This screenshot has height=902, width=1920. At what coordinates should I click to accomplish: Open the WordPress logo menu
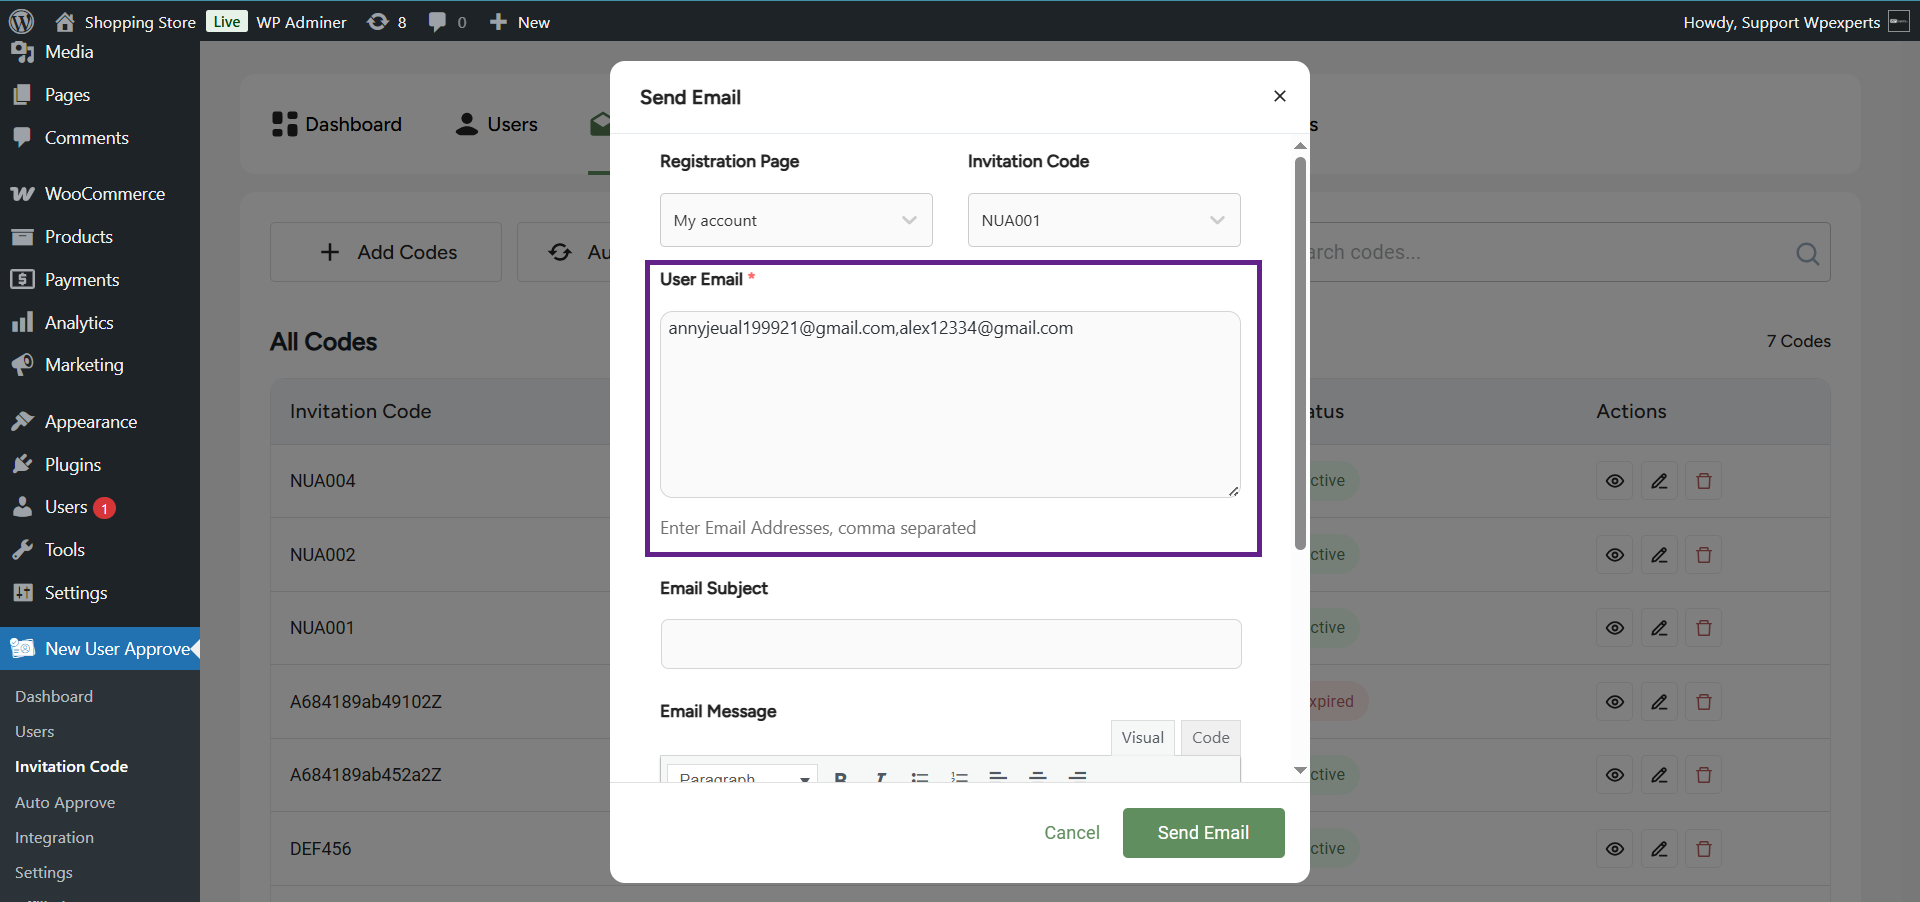coord(21,21)
